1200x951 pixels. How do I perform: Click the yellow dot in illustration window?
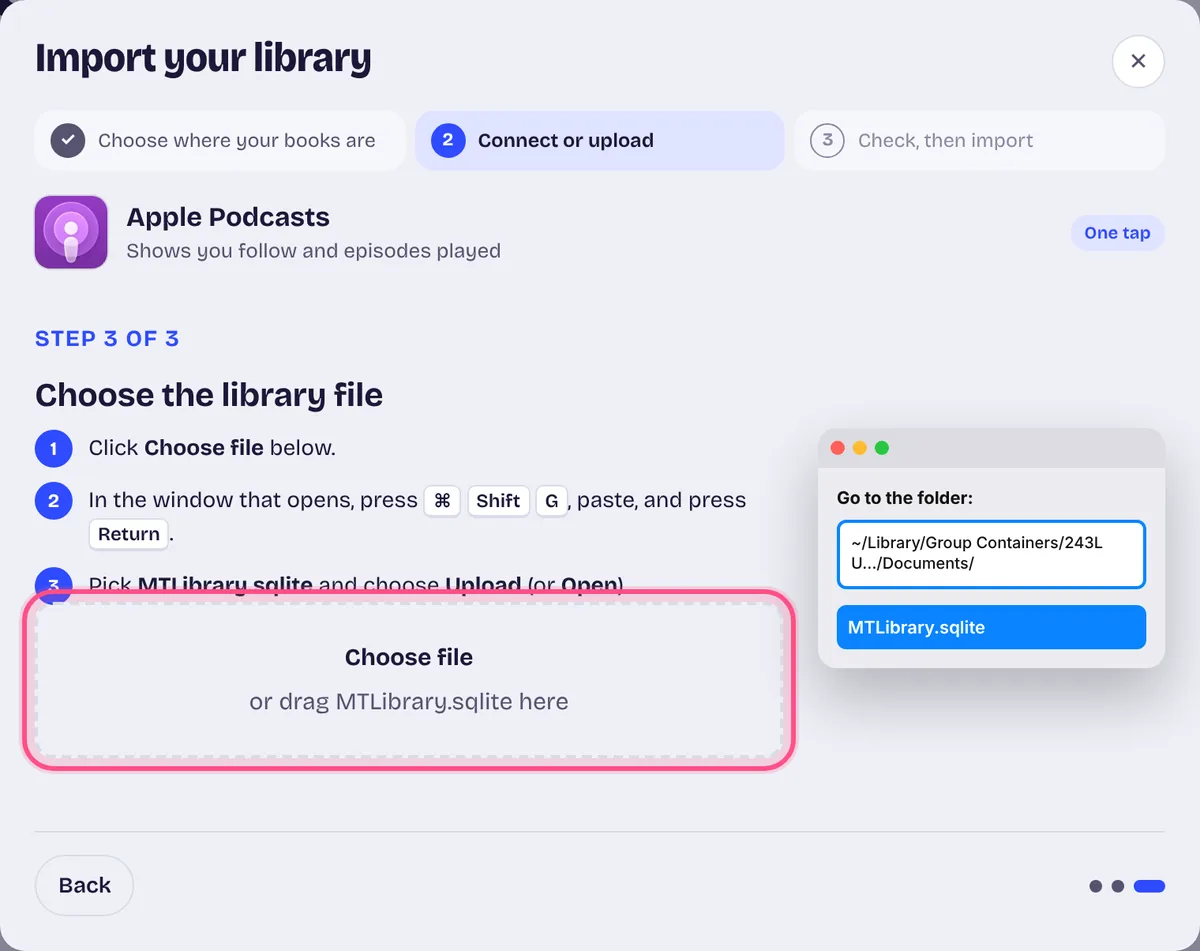pyautogui.click(x=860, y=448)
